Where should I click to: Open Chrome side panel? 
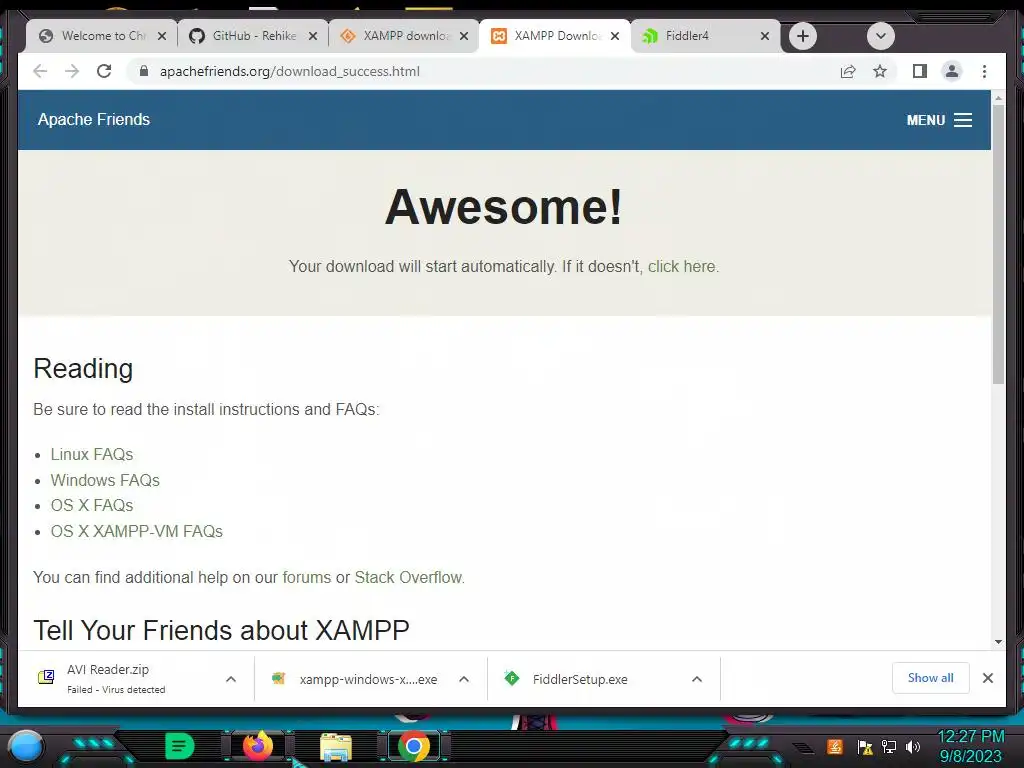[x=920, y=71]
